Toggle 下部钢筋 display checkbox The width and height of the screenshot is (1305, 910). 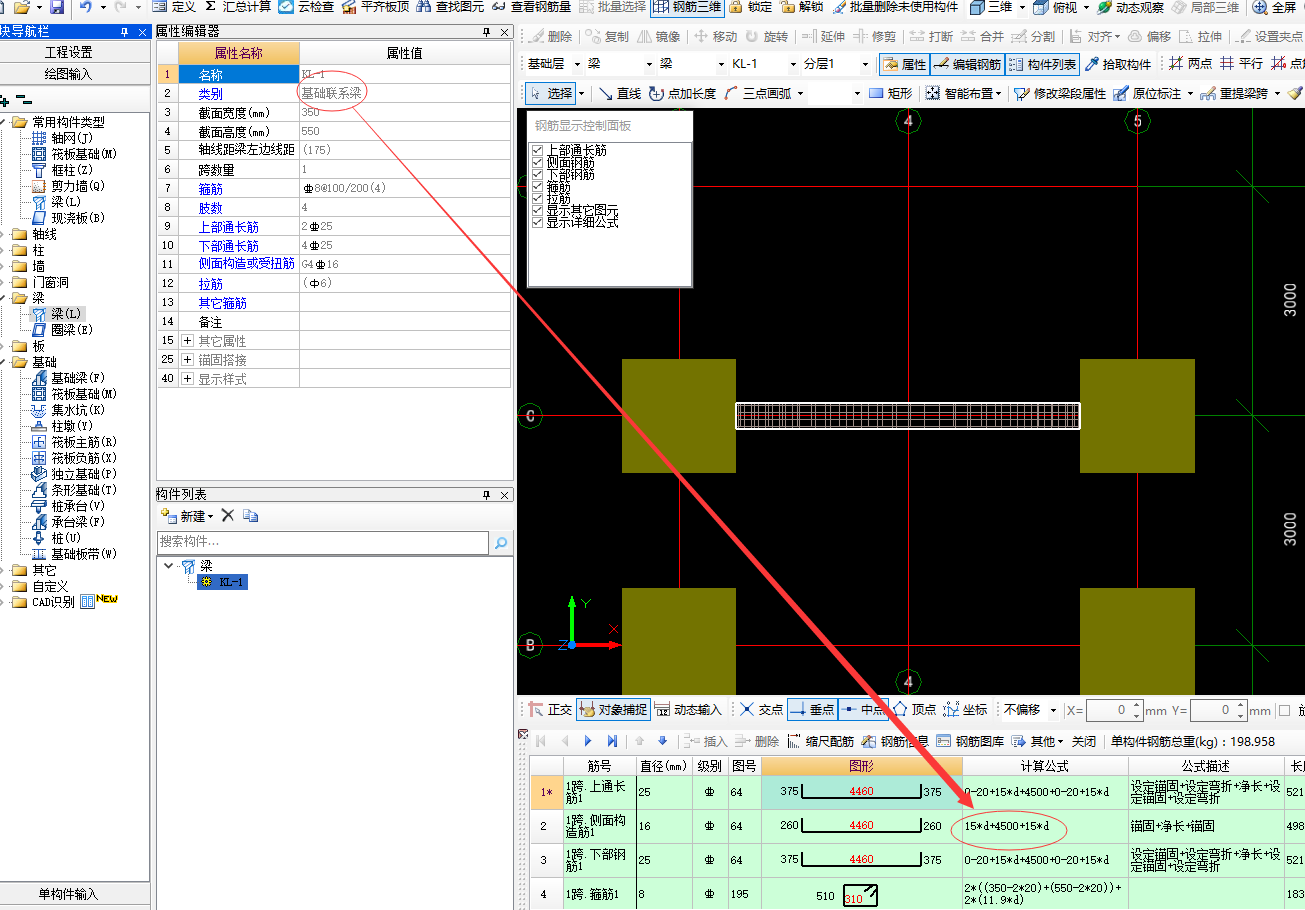pyautogui.click(x=537, y=174)
